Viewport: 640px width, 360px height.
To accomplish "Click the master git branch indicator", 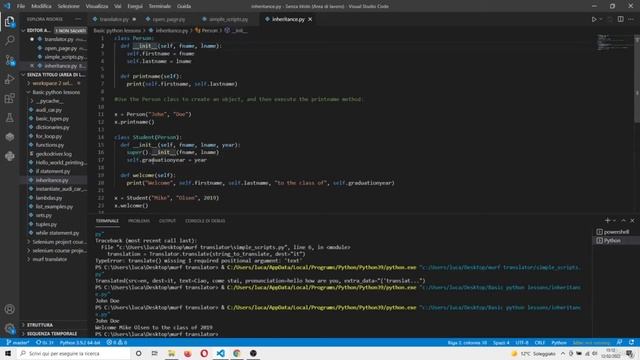I will (18, 342).
